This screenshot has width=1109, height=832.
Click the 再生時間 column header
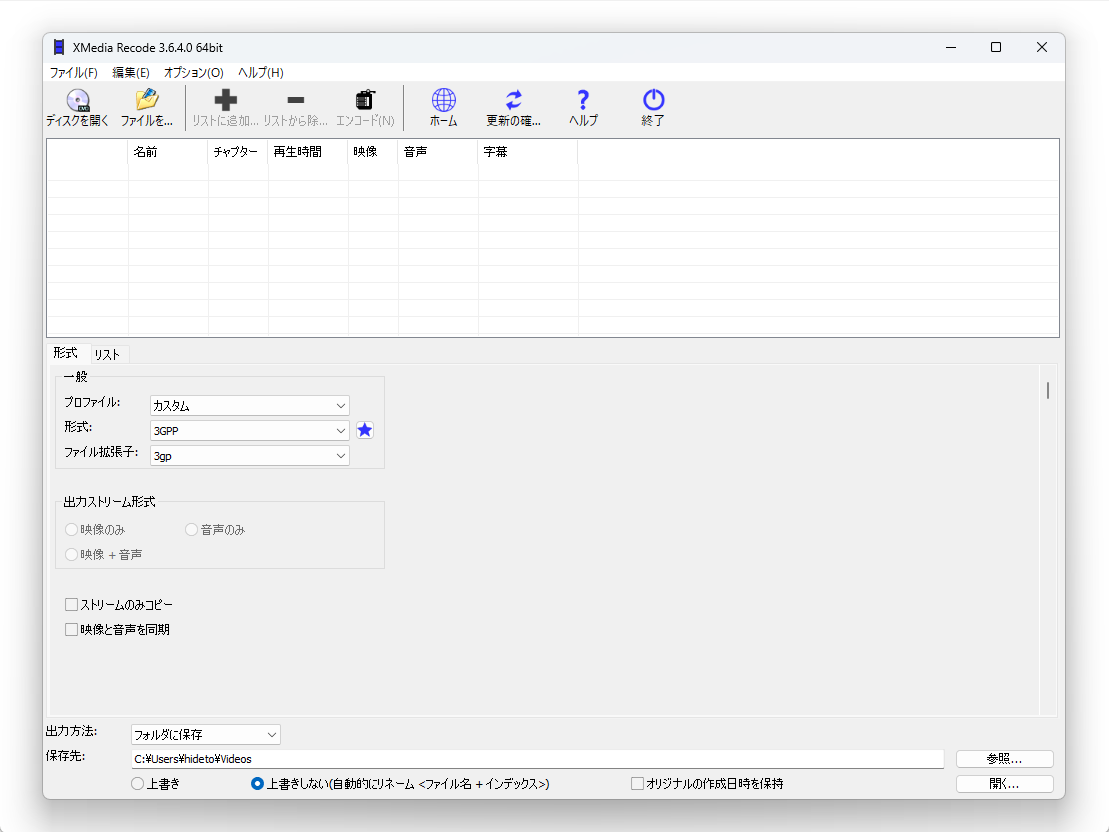tap(308, 151)
